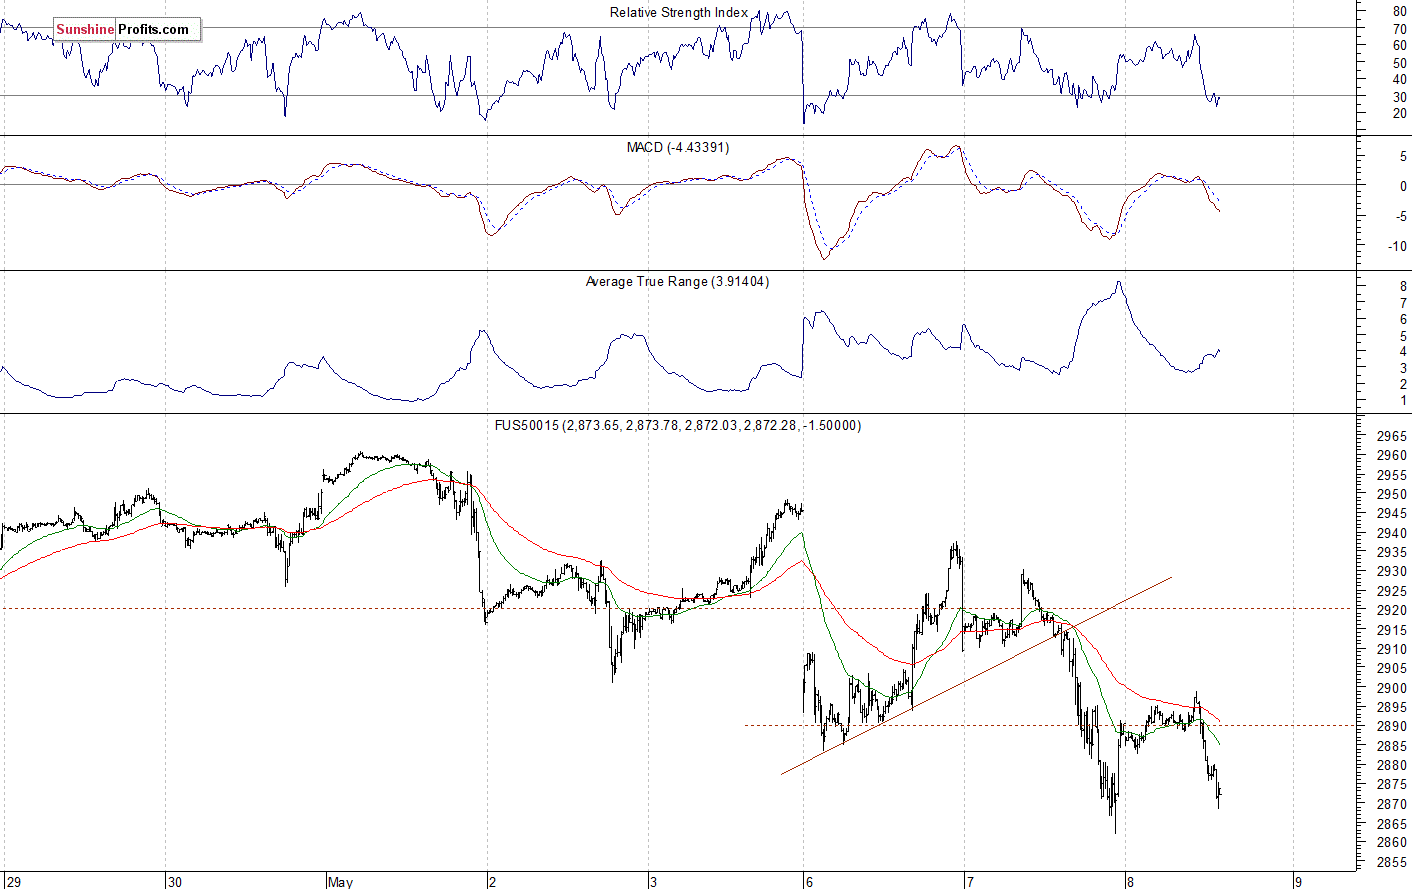The image size is (1412, 889).
Task: Click the 2965 price axis value
Action: click(1392, 436)
